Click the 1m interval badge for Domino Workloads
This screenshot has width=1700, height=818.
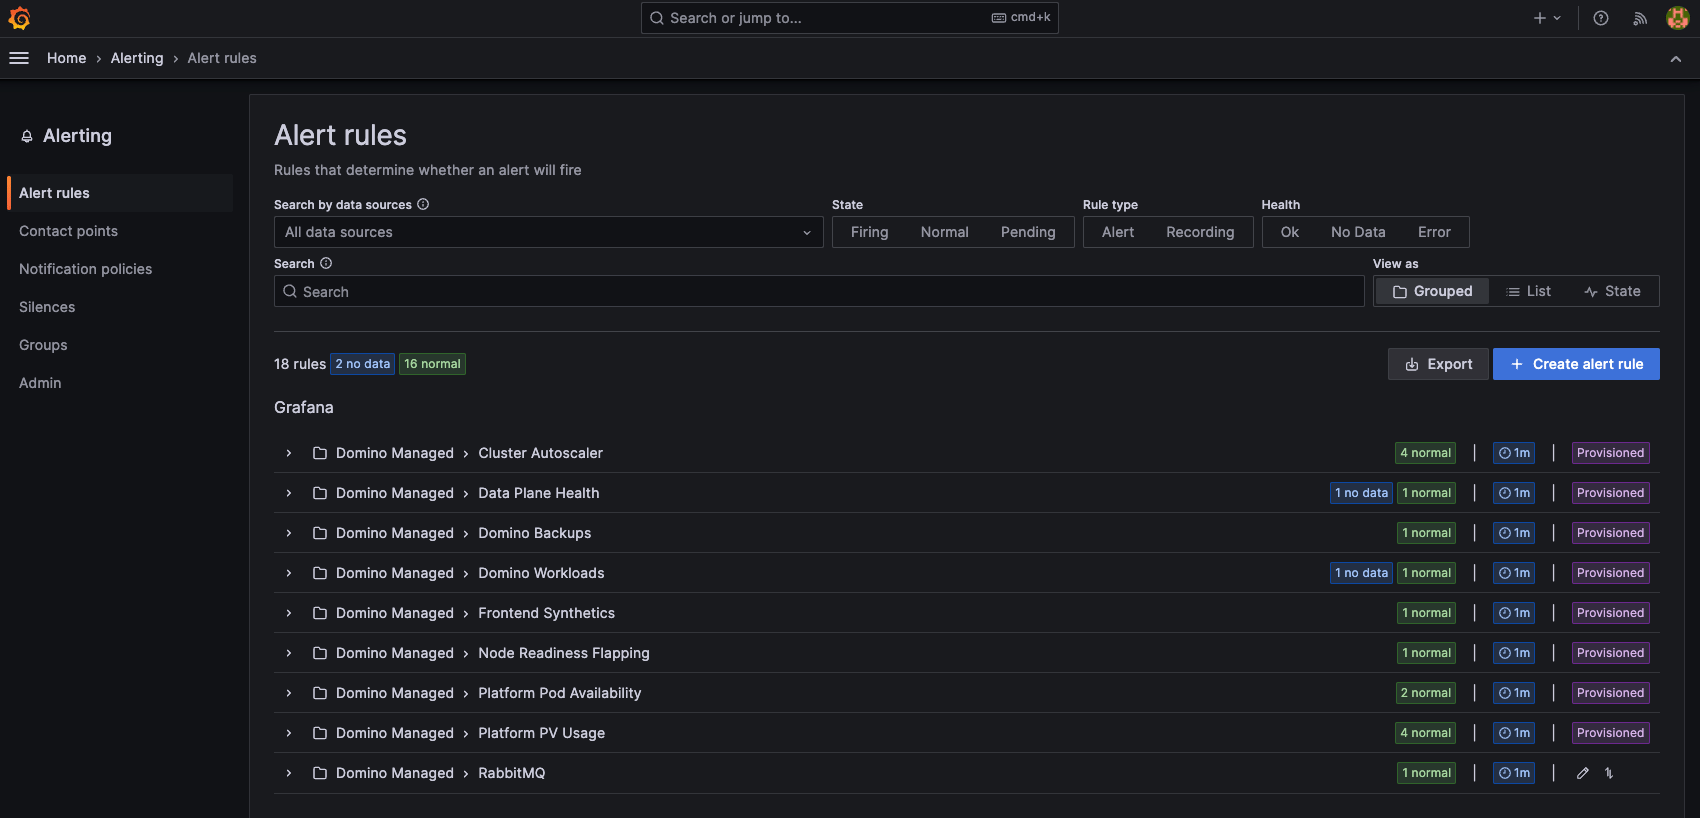click(x=1514, y=573)
